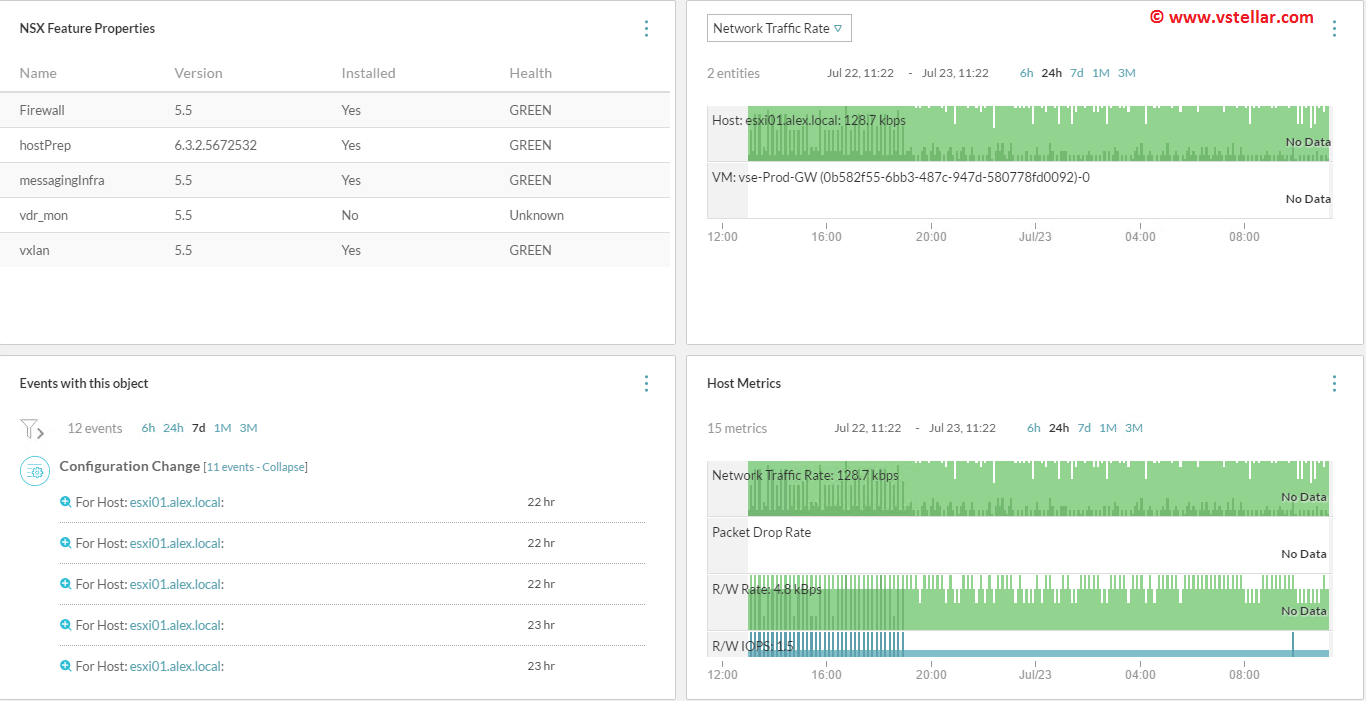The width and height of the screenshot is (1366, 701).
Task: Open esxi01.alex.local link in fourth event
Action: (175, 625)
